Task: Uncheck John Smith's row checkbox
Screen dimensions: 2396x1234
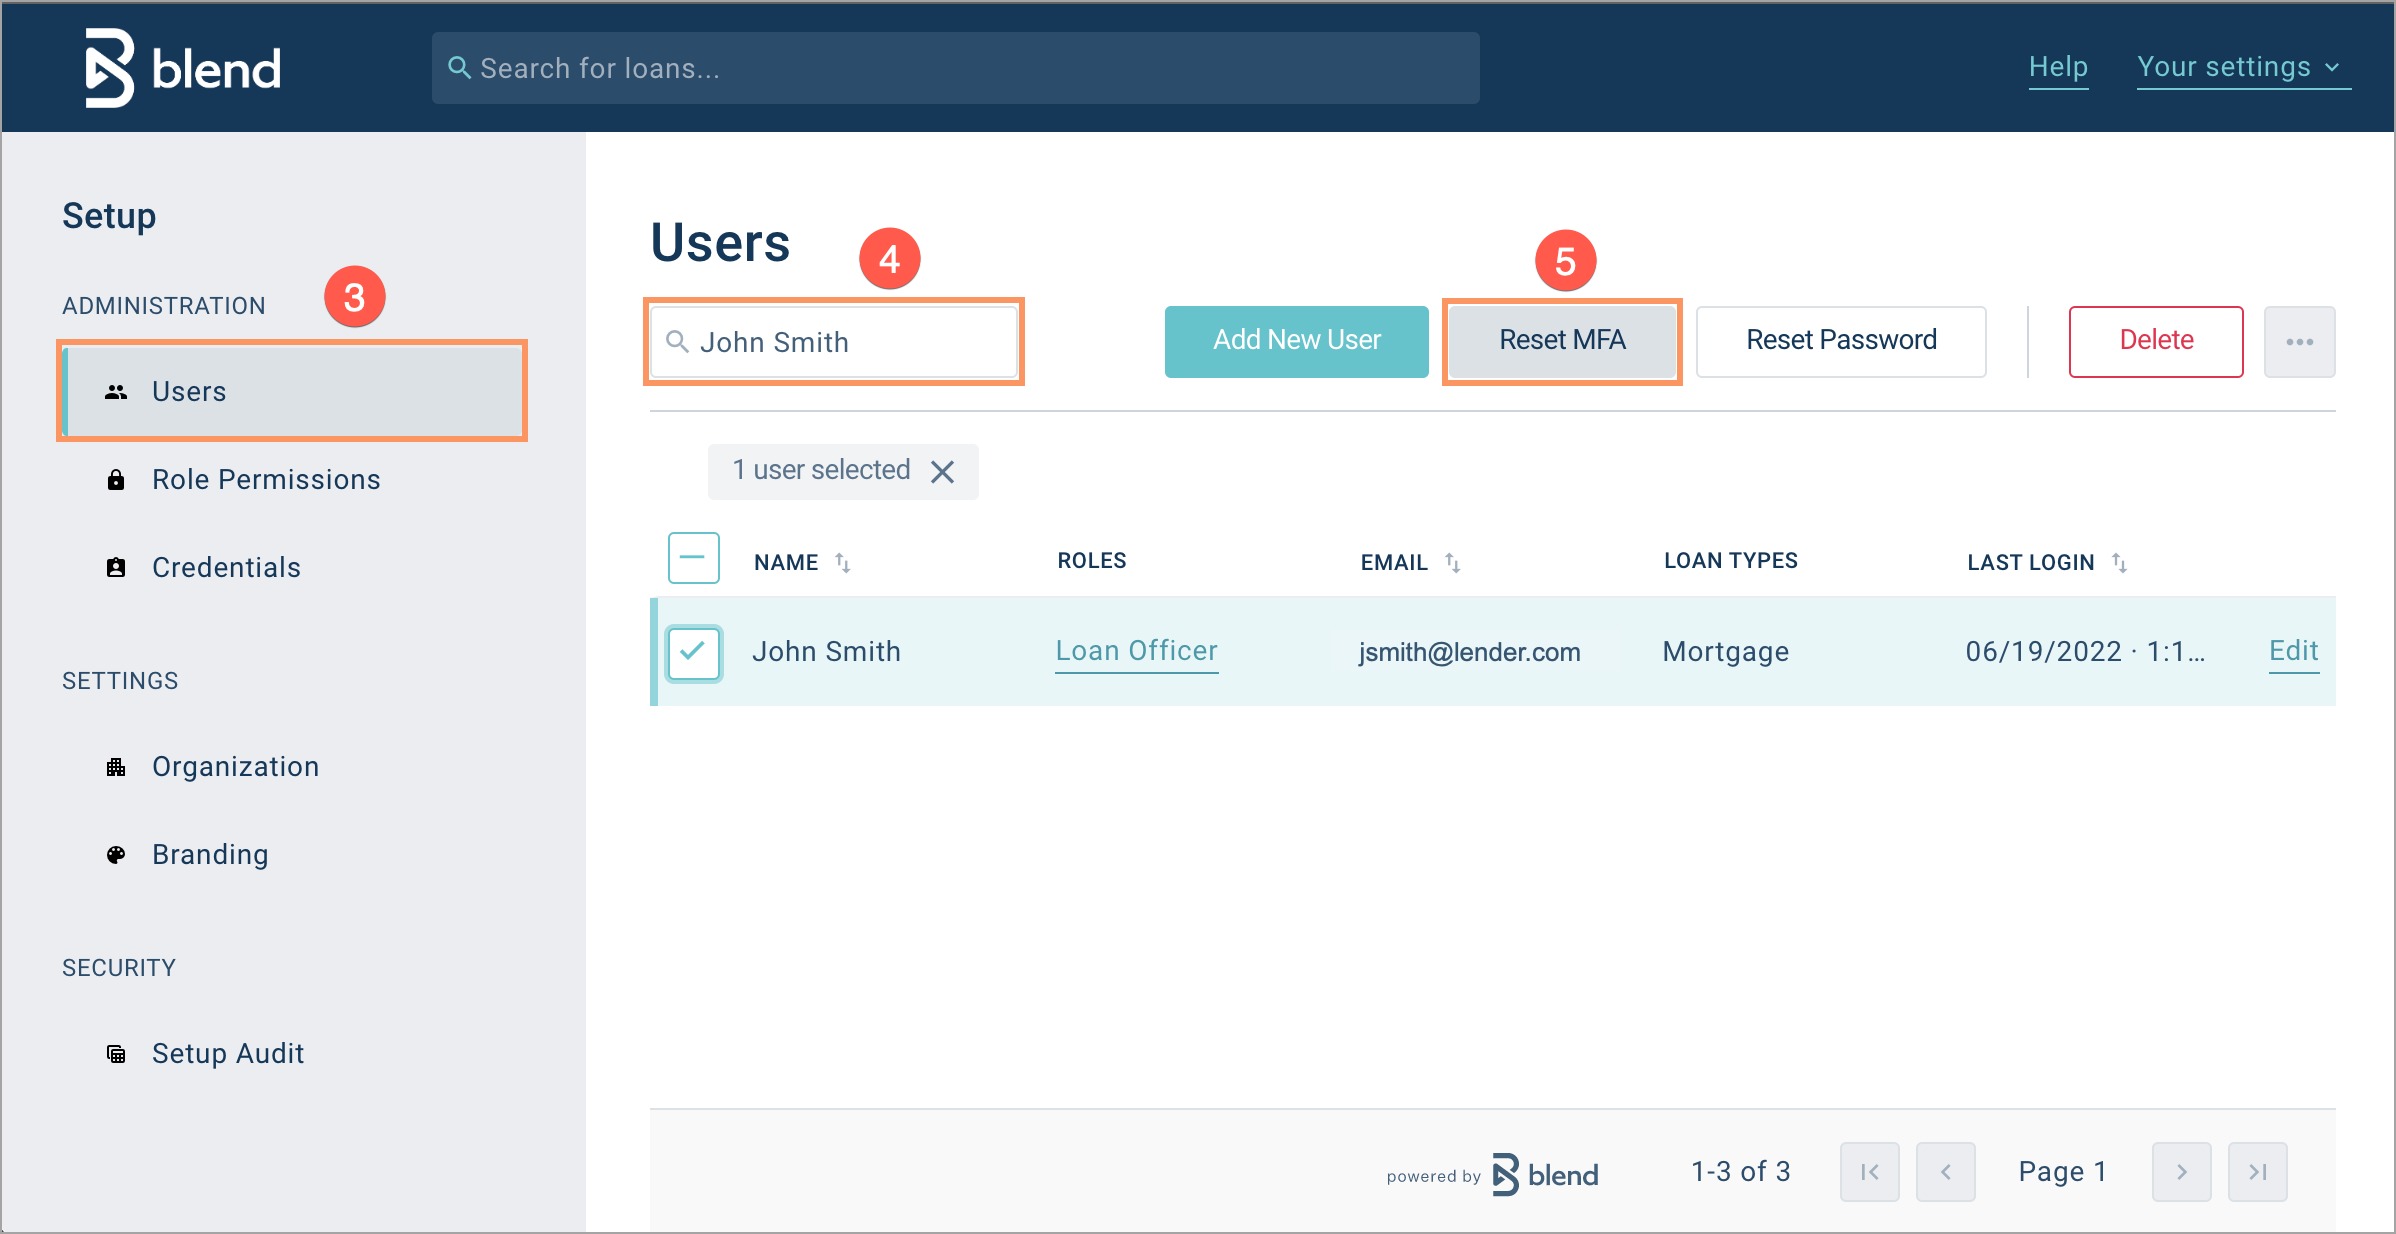Action: click(693, 652)
